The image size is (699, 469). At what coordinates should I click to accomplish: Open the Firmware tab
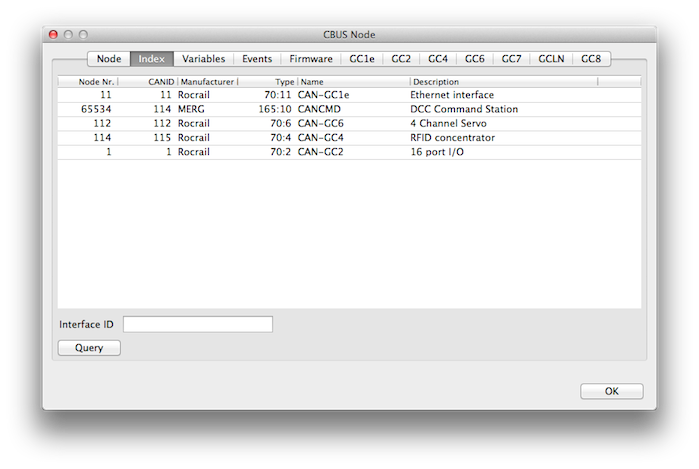(x=311, y=59)
